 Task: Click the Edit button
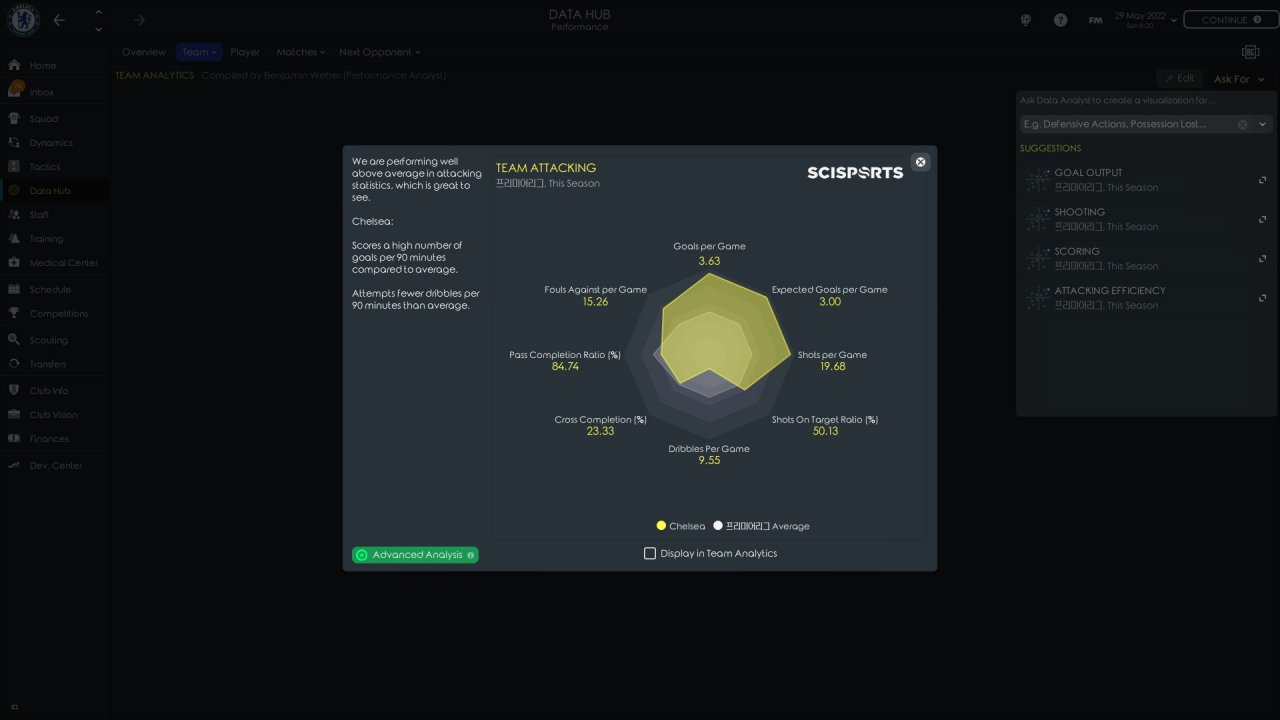(1179, 78)
